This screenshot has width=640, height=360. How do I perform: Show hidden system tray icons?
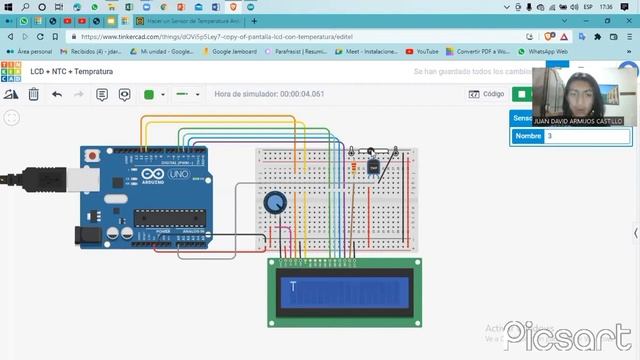[x=507, y=7]
